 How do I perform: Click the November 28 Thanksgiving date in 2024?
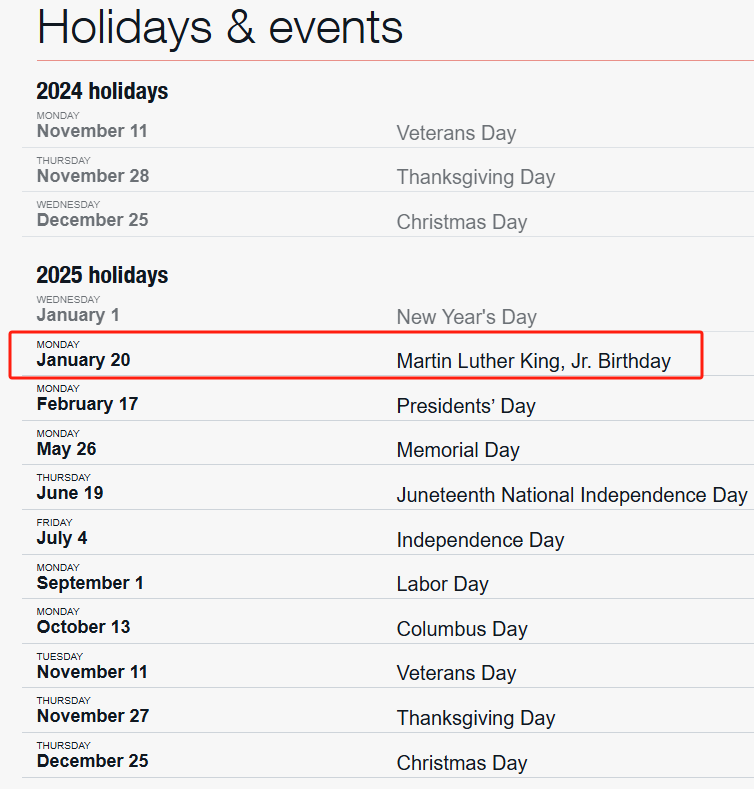[93, 176]
